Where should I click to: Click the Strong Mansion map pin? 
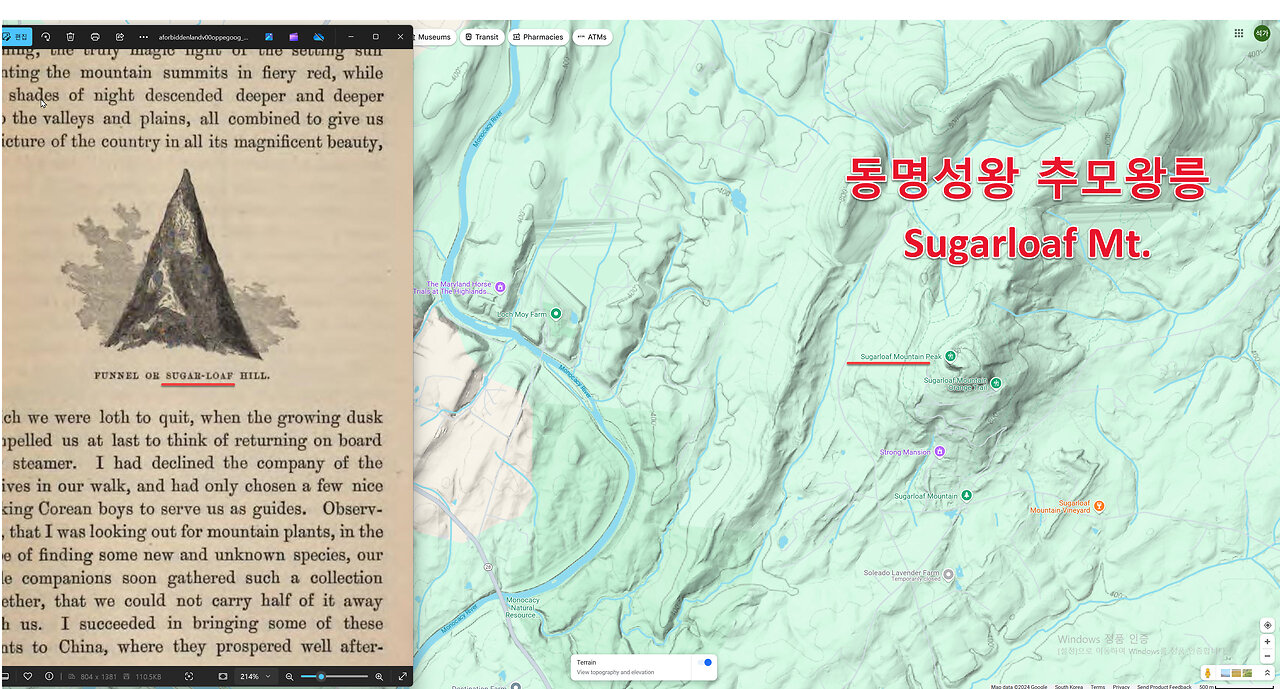point(939,452)
